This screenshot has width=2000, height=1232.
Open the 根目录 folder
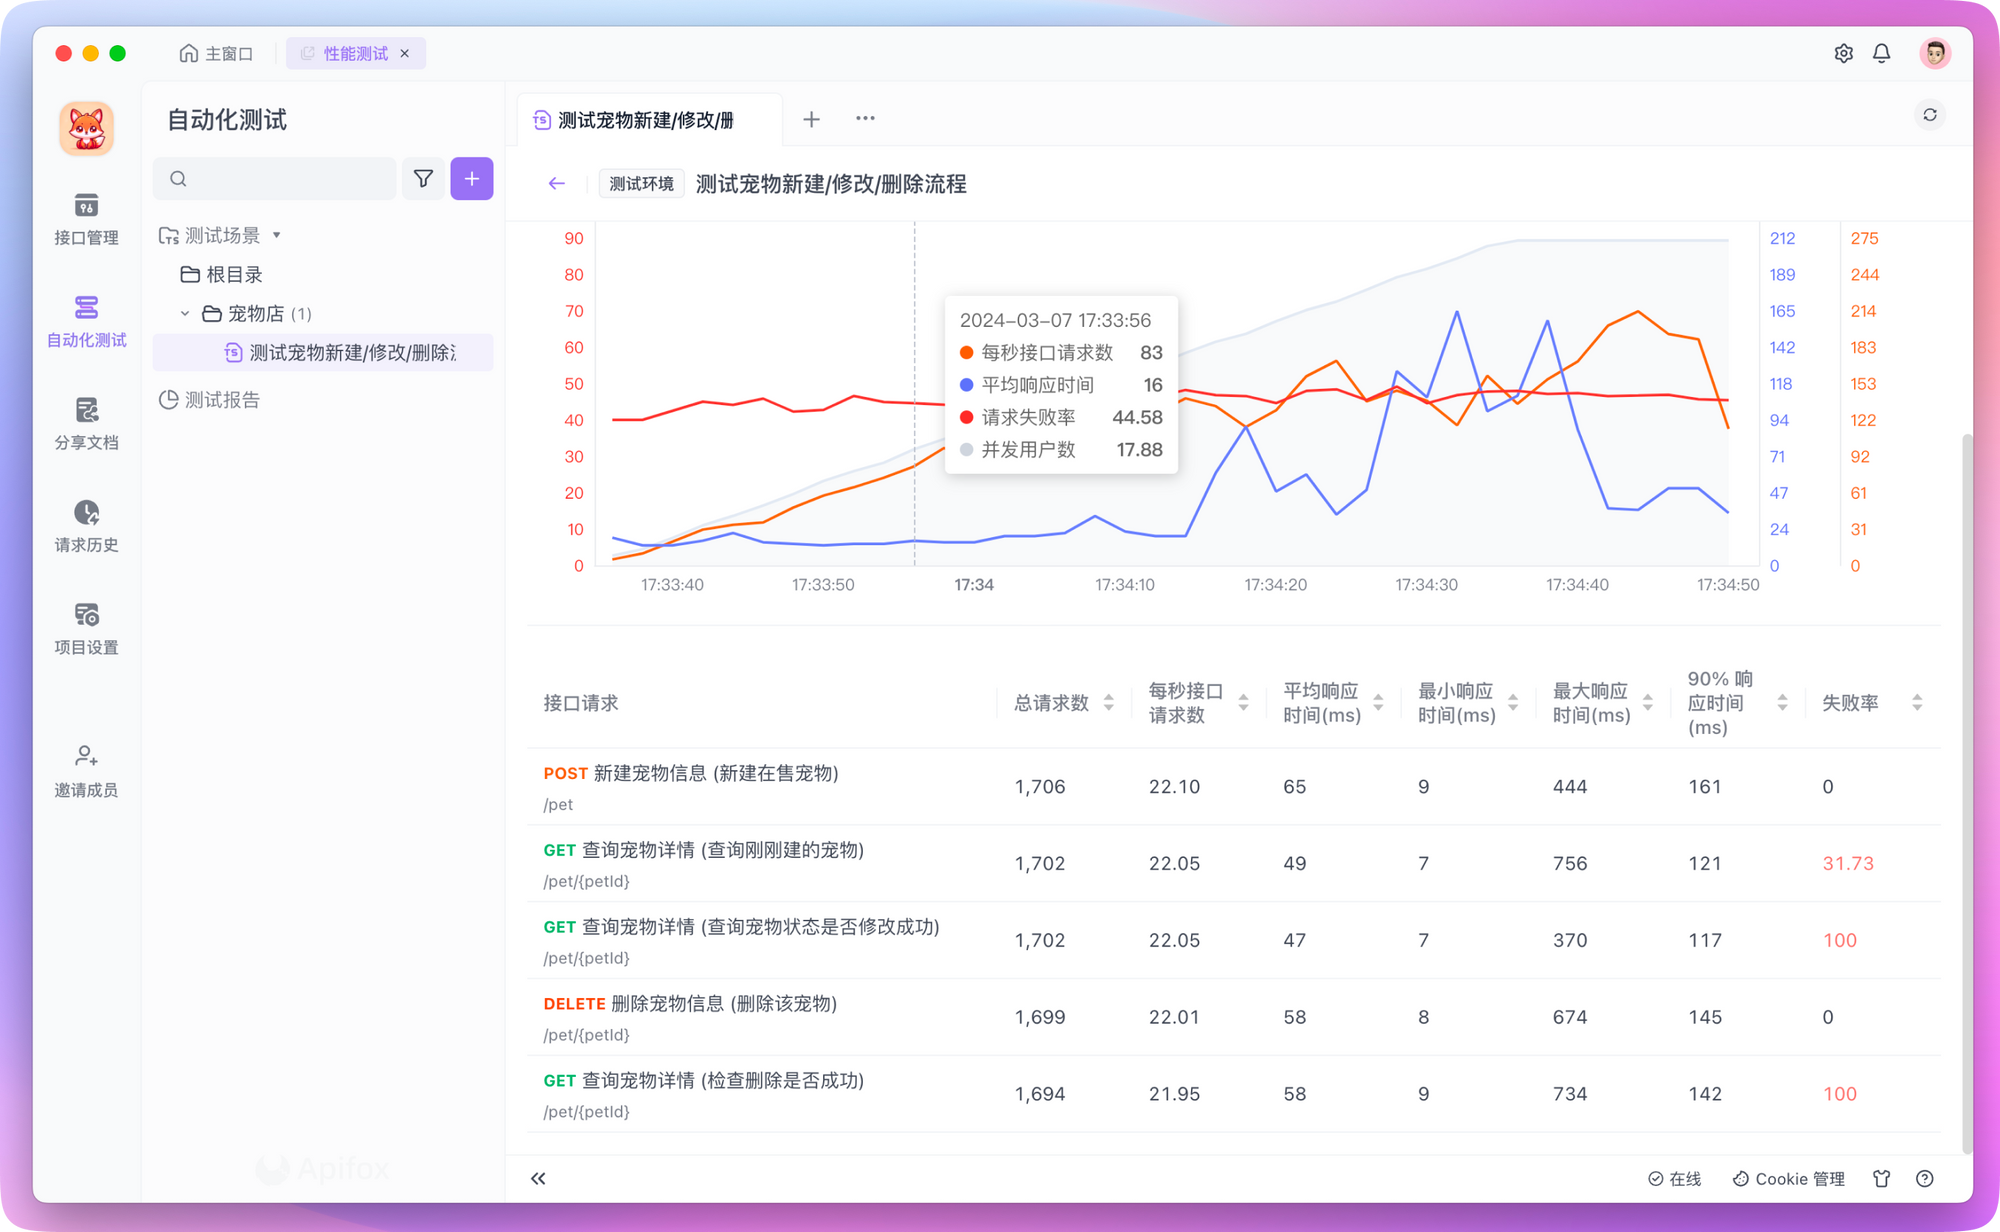[x=222, y=274]
